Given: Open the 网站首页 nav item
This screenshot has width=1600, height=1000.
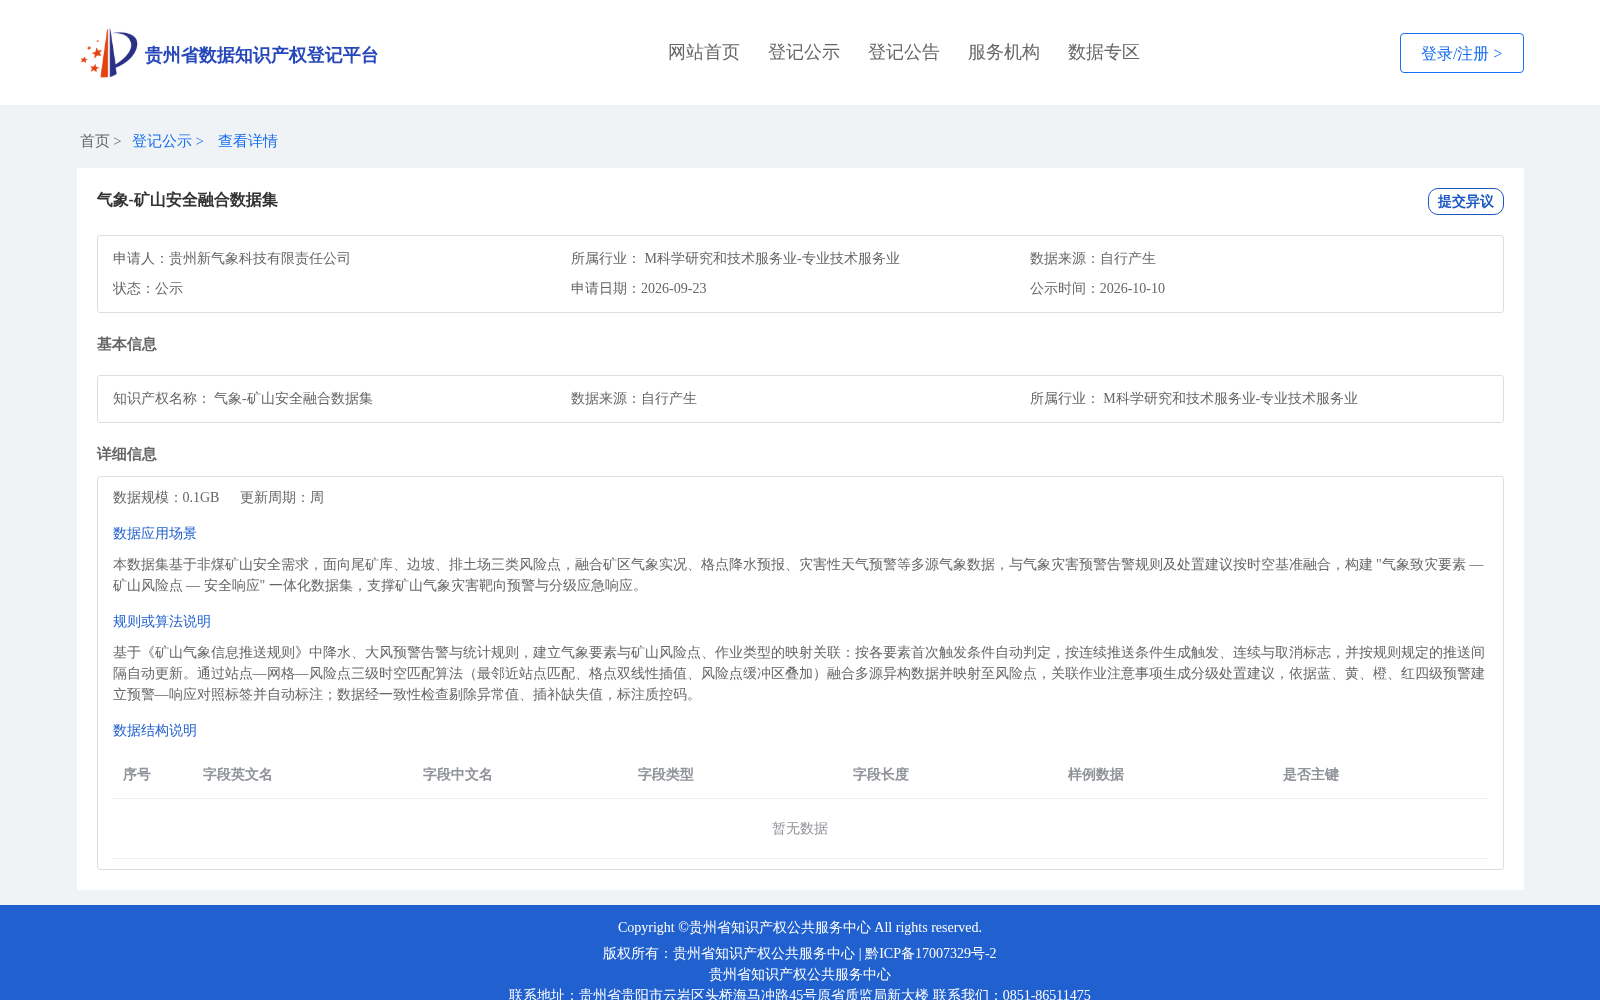Looking at the screenshot, I should click(x=704, y=52).
